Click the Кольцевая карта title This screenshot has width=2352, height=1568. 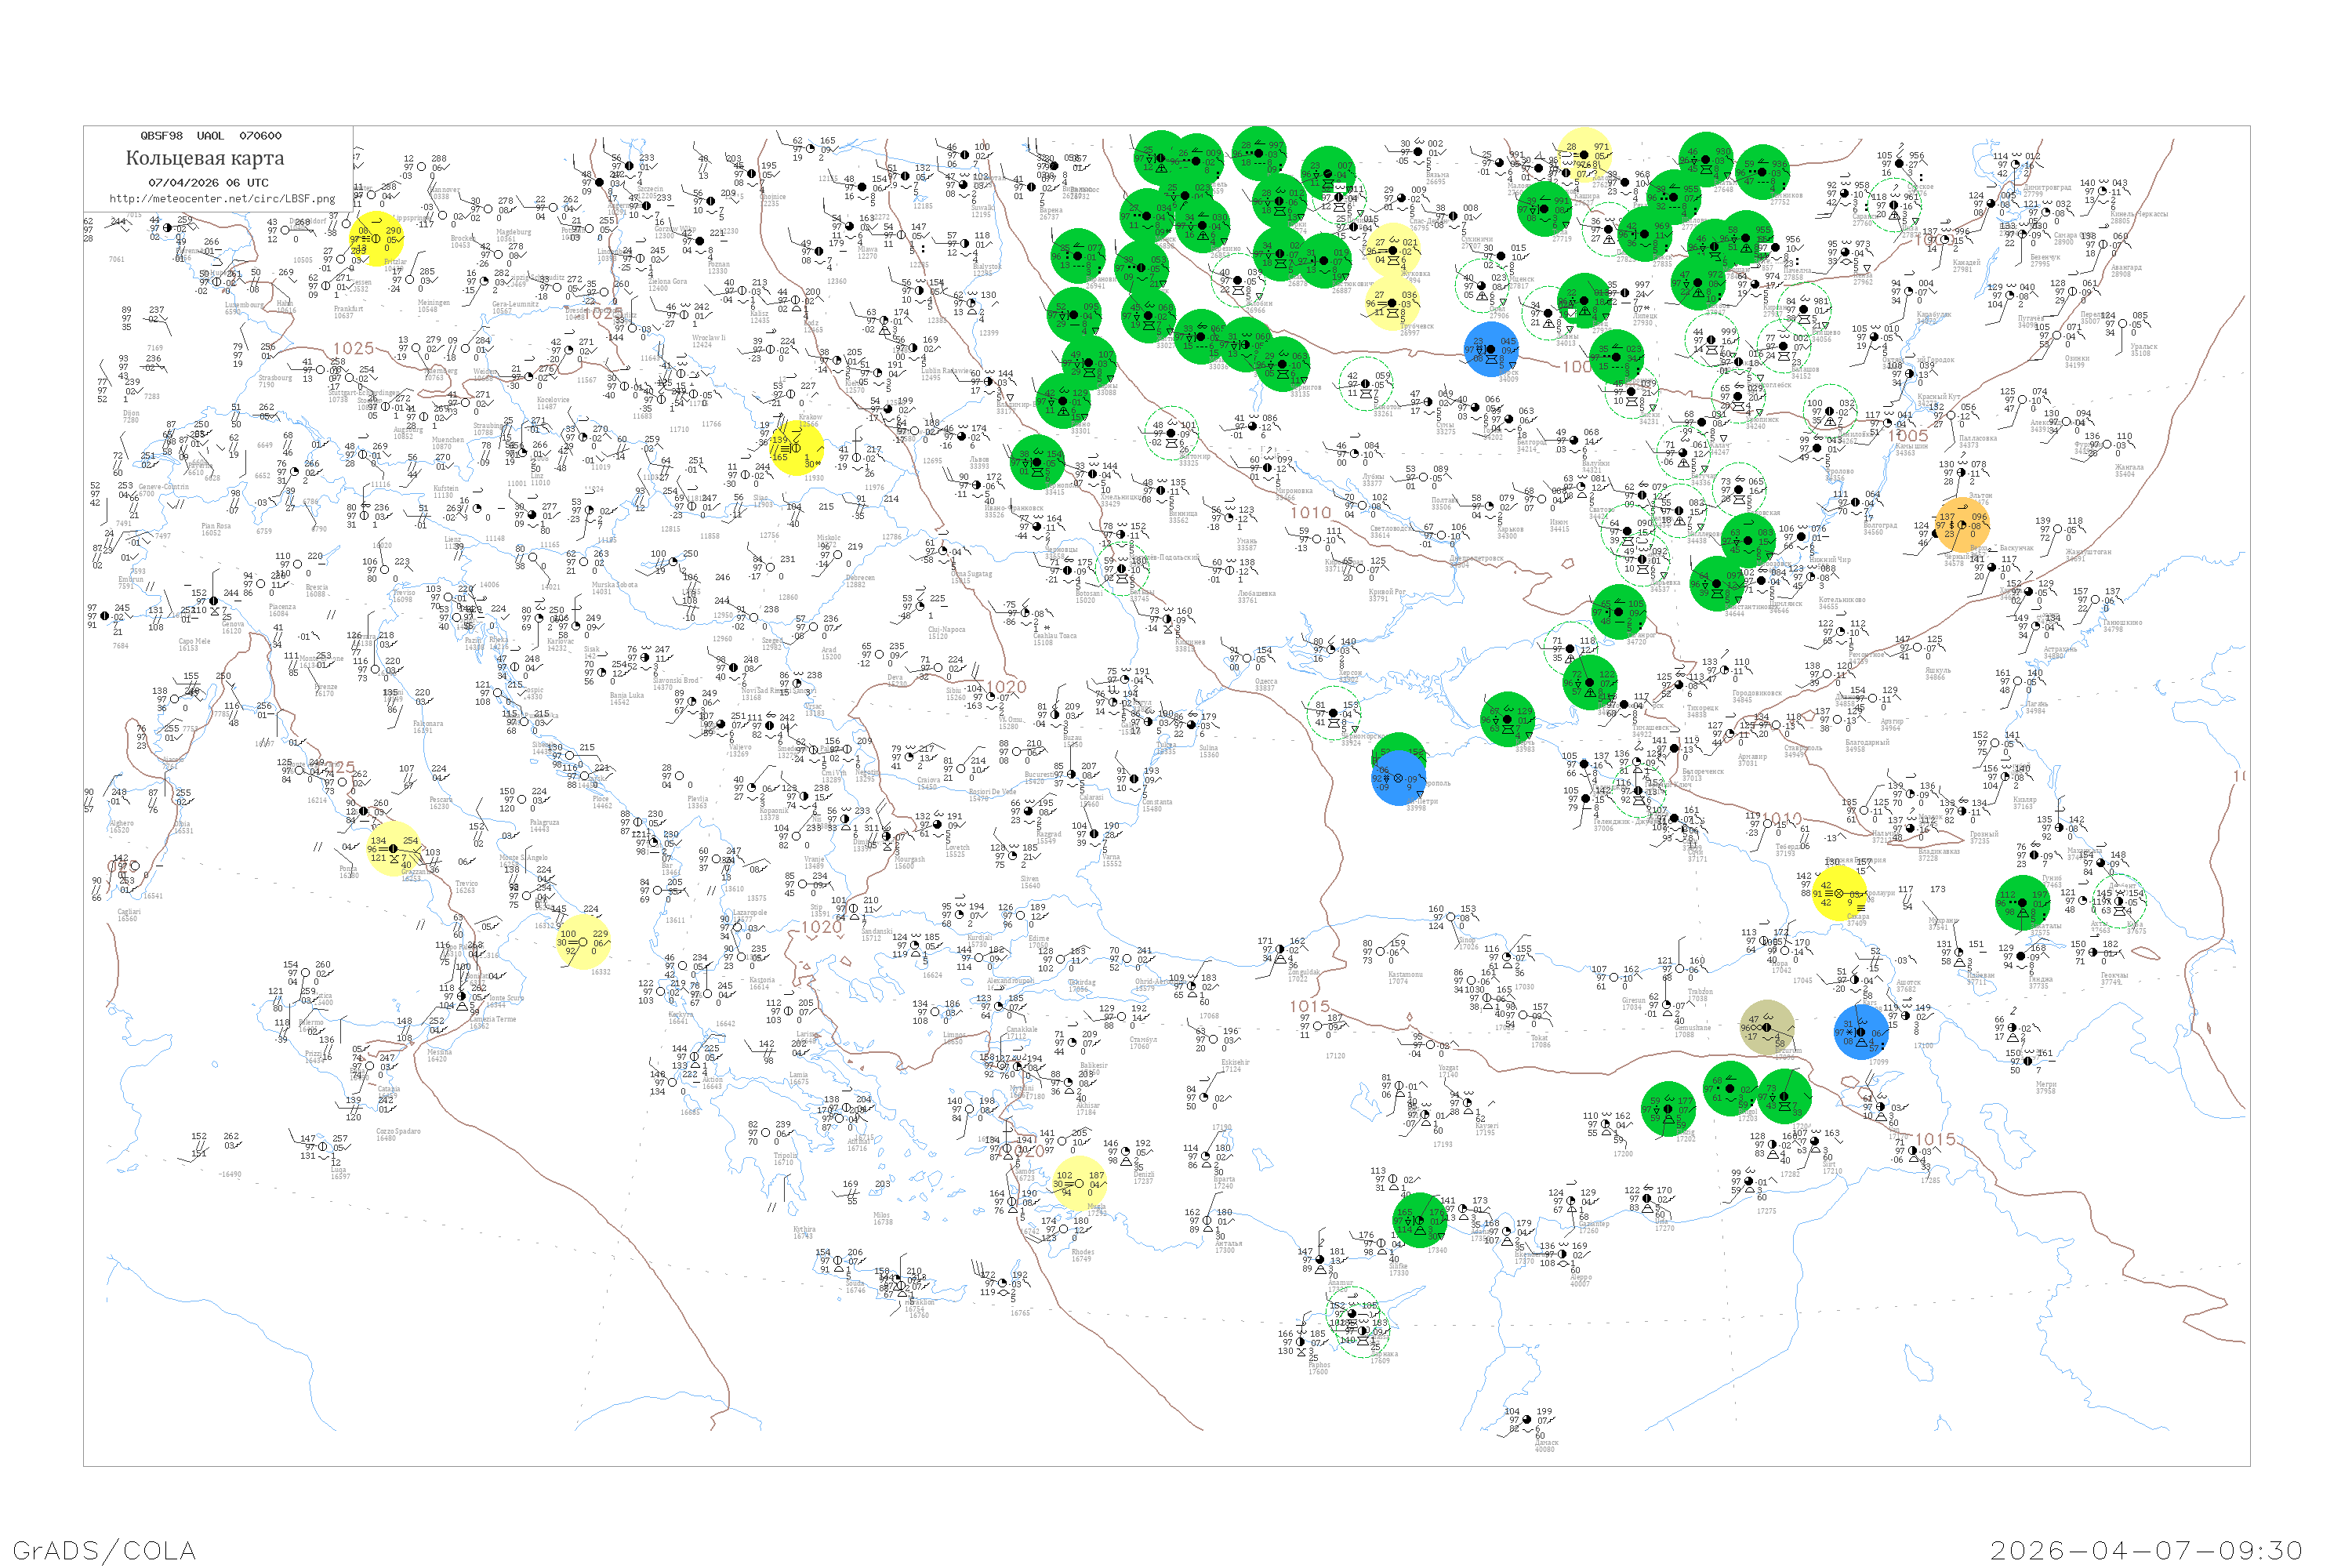(205, 158)
